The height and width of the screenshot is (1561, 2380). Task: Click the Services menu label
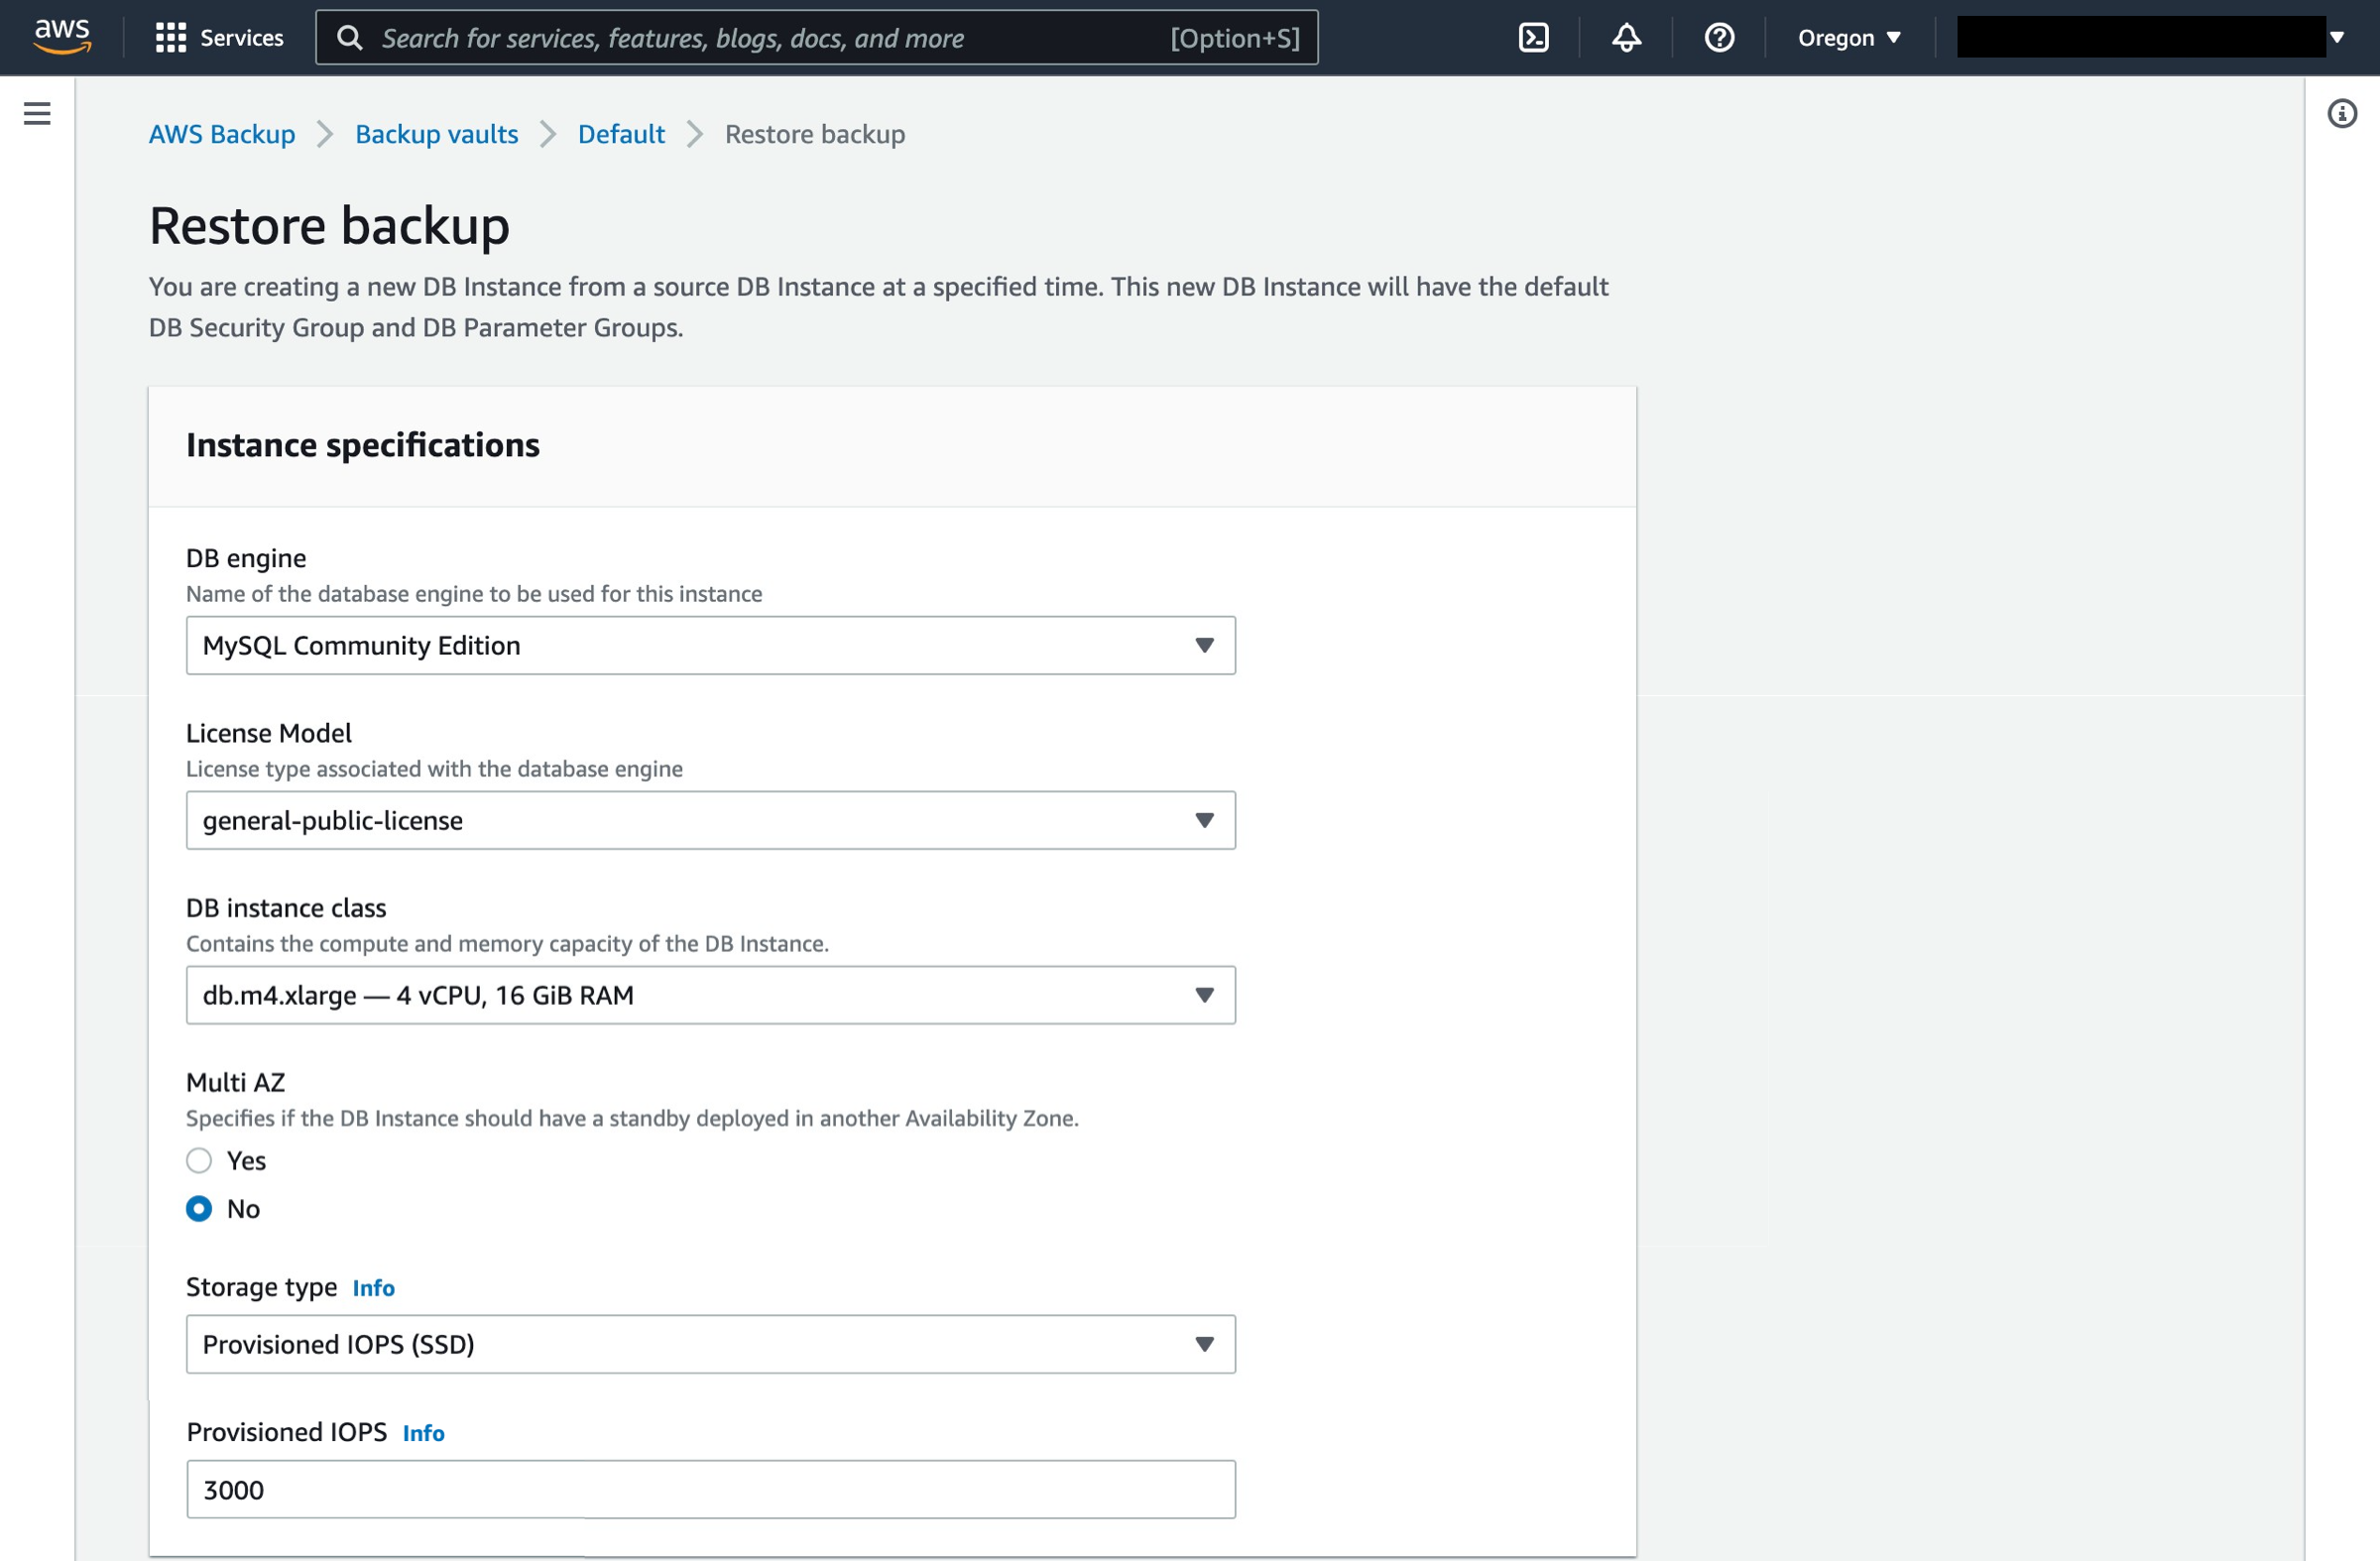click(x=242, y=38)
